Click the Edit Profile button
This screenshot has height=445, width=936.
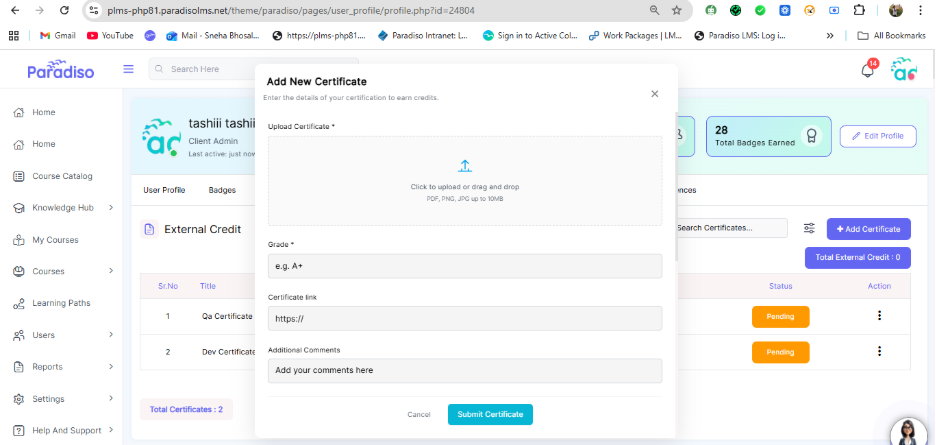click(x=877, y=136)
